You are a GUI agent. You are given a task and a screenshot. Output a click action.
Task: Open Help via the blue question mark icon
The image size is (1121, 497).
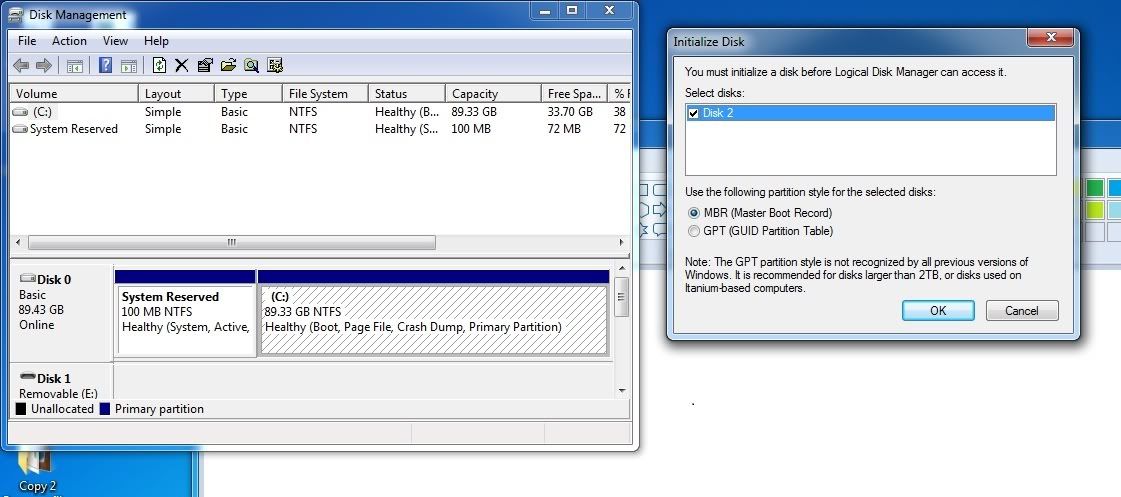coord(105,66)
